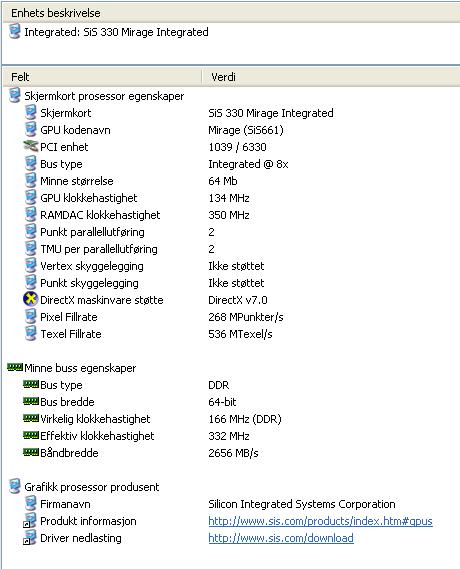Screen dimensions: 460x569
Task: Click the icon beside Punkt parallellutføring
Action: coord(31,232)
